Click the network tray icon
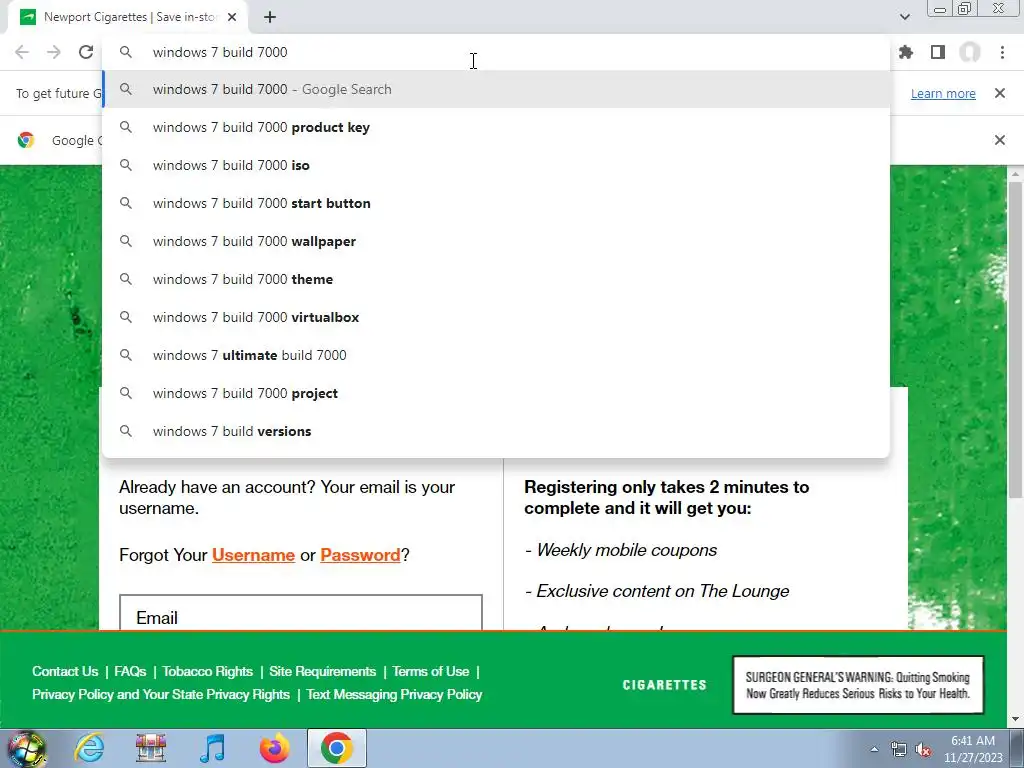This screenshot has width=1024, height=768. click(x=899, y=750)
